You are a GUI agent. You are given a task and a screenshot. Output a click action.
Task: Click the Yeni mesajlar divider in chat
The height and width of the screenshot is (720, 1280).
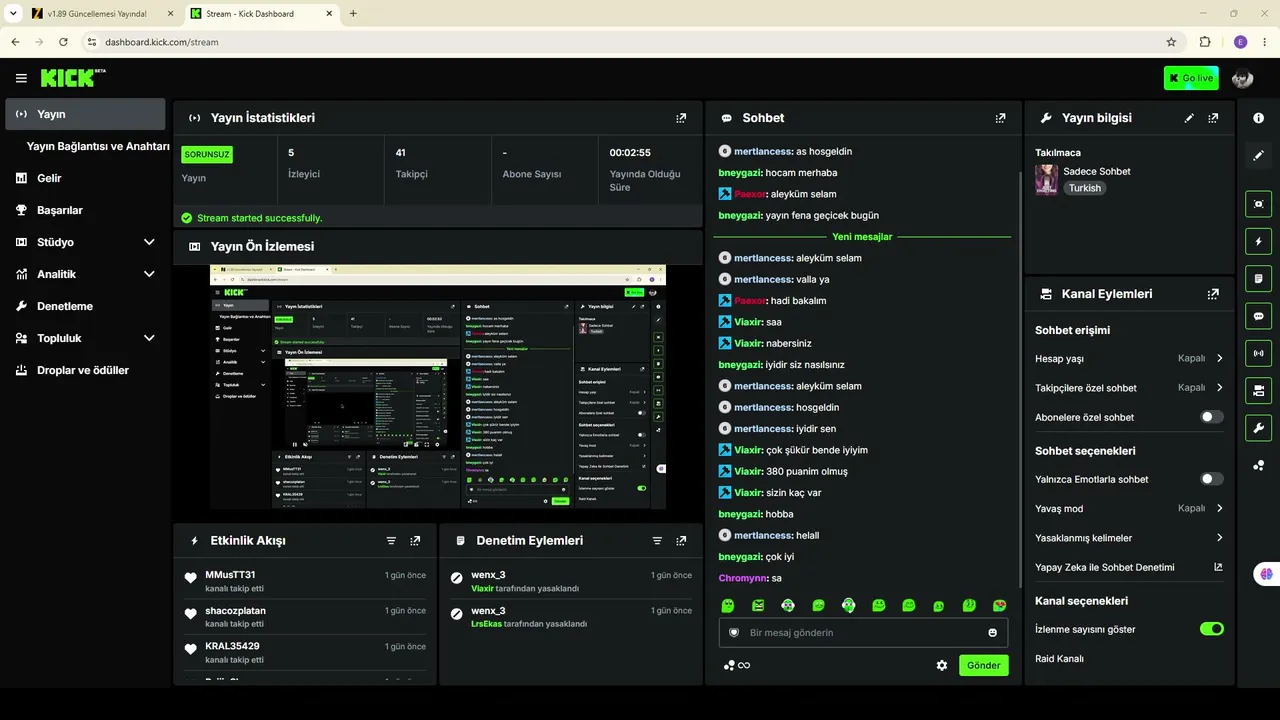(862, 237)
